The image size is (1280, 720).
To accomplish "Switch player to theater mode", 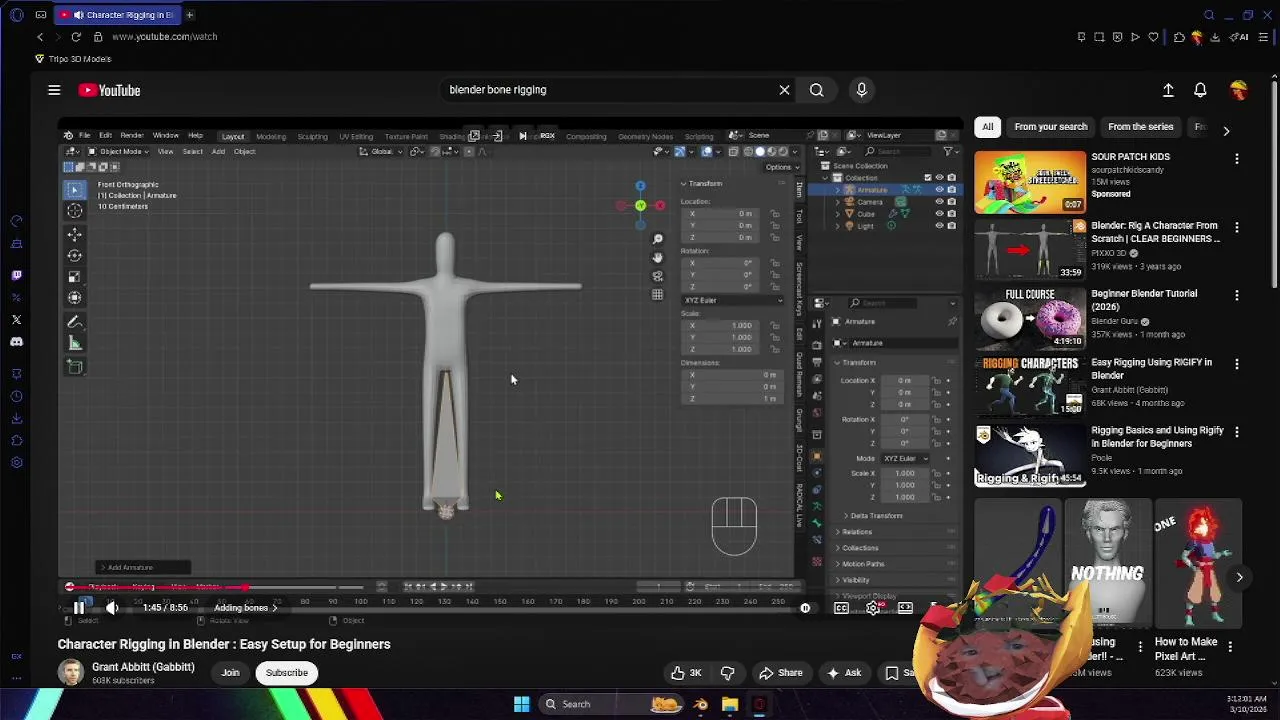I will tap(905, 608).
